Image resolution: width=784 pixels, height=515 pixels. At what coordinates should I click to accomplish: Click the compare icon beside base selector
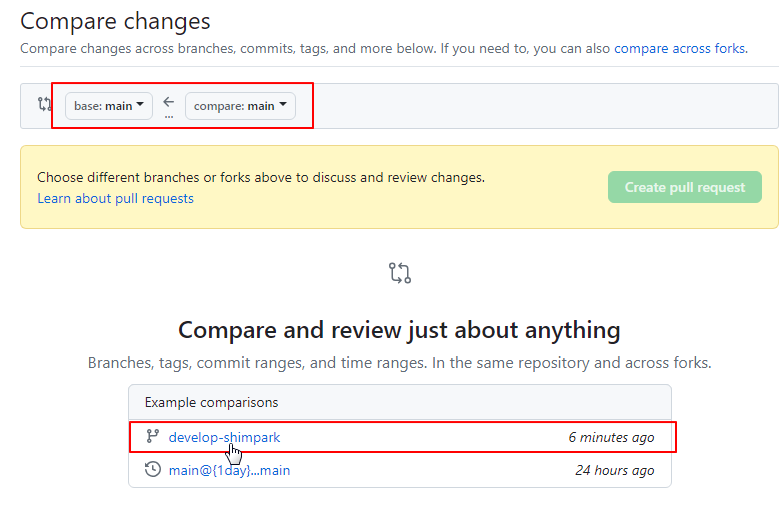pyautogui.click(x=44, y=104)
